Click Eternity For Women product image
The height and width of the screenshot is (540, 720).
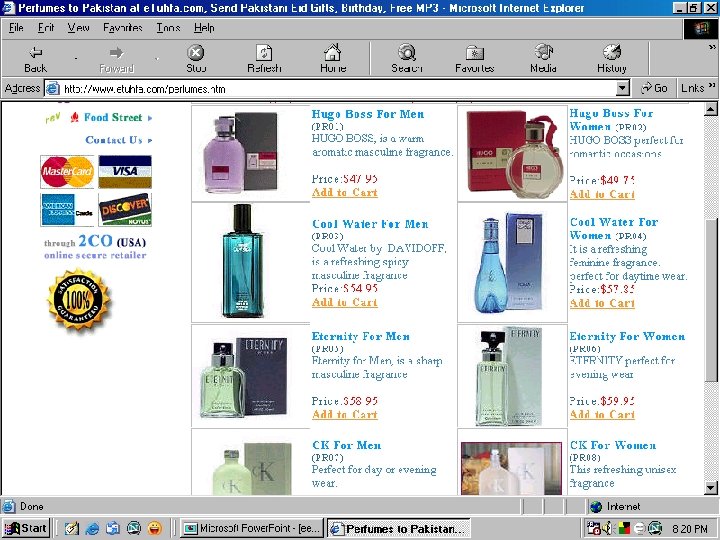coord(509,376)
